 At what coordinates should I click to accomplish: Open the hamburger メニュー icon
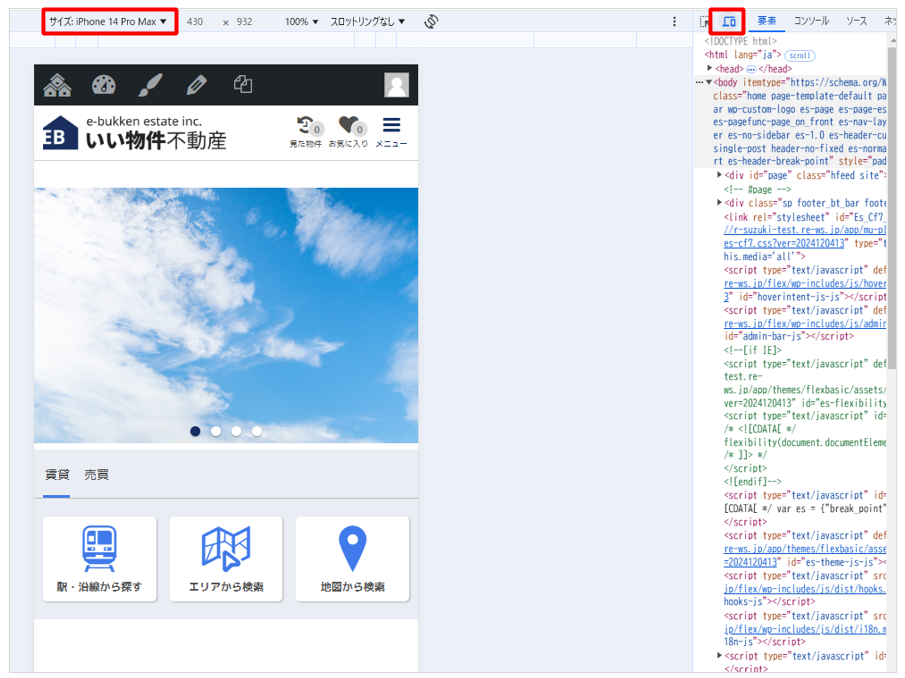tap(391, 131)
